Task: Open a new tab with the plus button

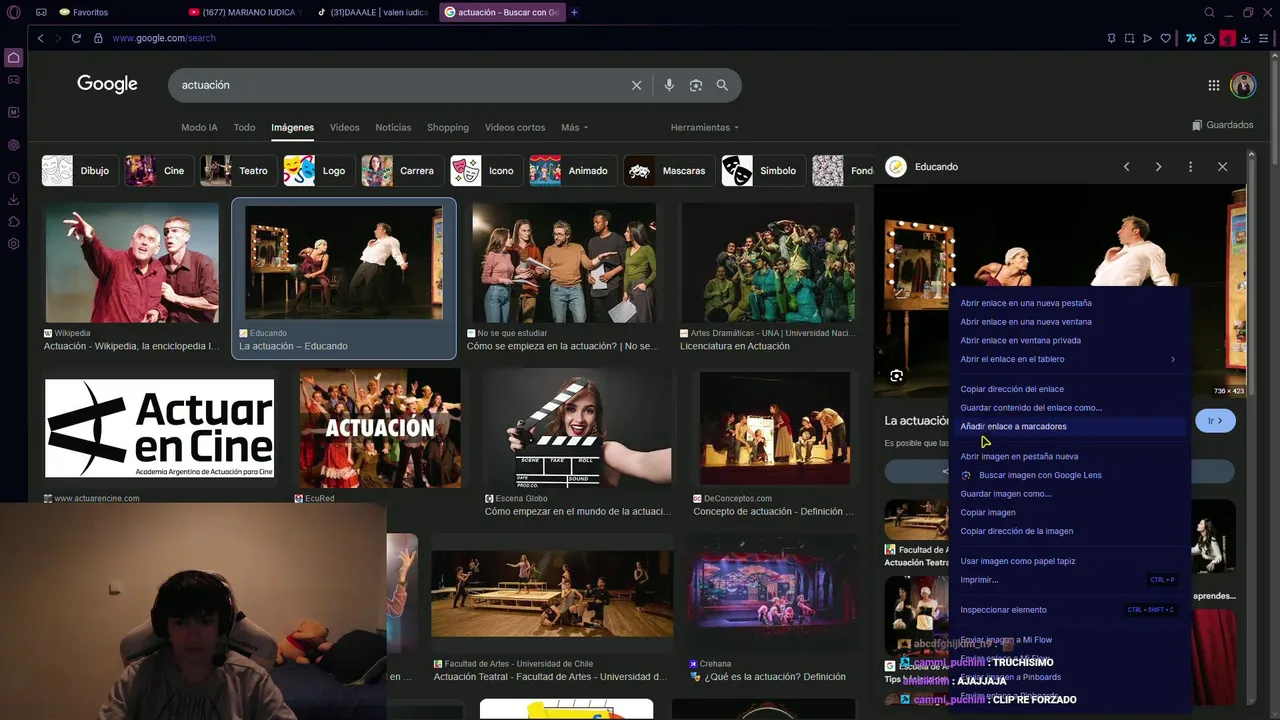Action: (574, 12)
